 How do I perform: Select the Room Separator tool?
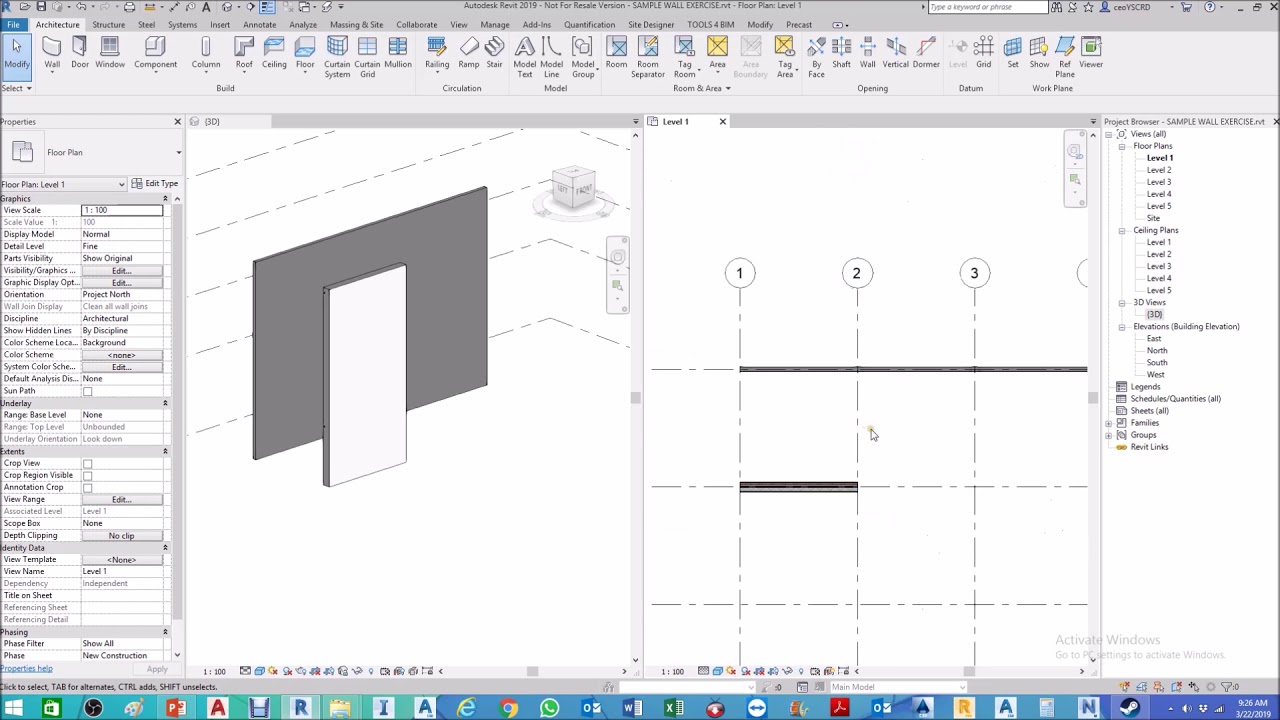tap(648, 57)
